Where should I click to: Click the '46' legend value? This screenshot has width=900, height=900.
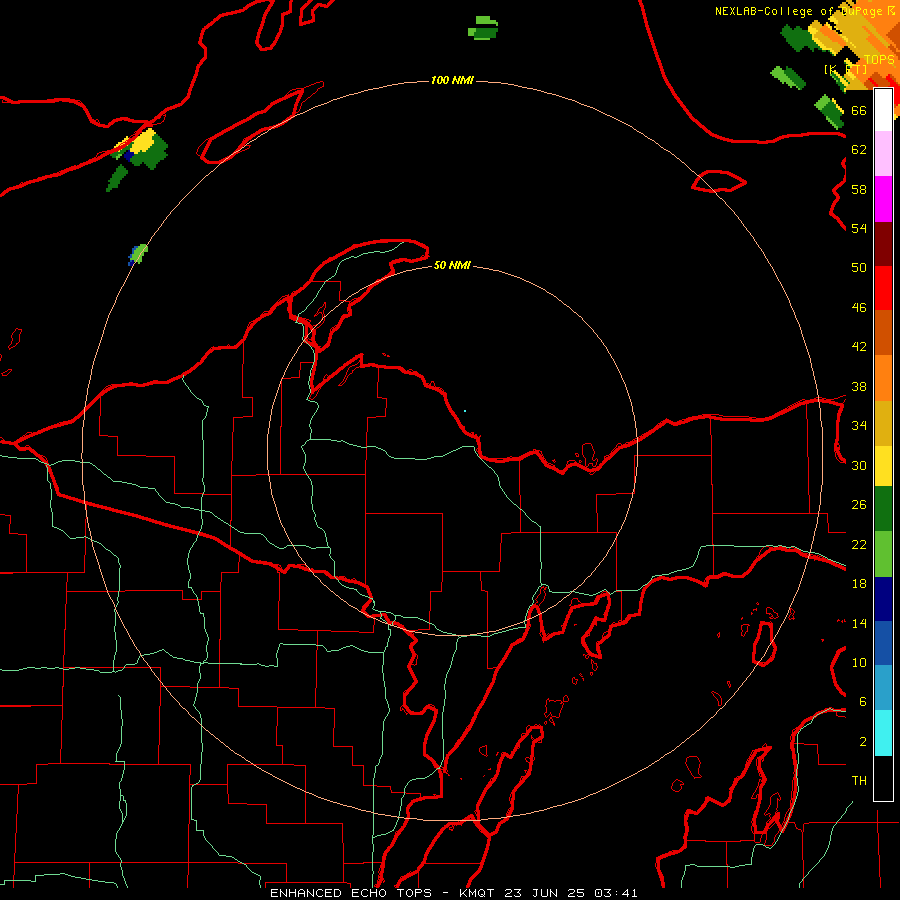859,307
